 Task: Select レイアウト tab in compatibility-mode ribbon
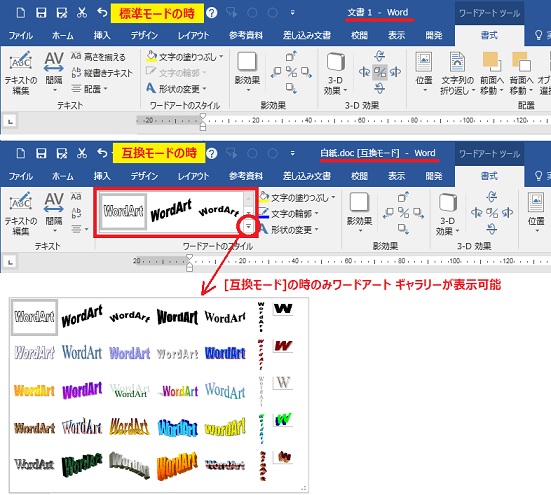click(x=193, y=176)
